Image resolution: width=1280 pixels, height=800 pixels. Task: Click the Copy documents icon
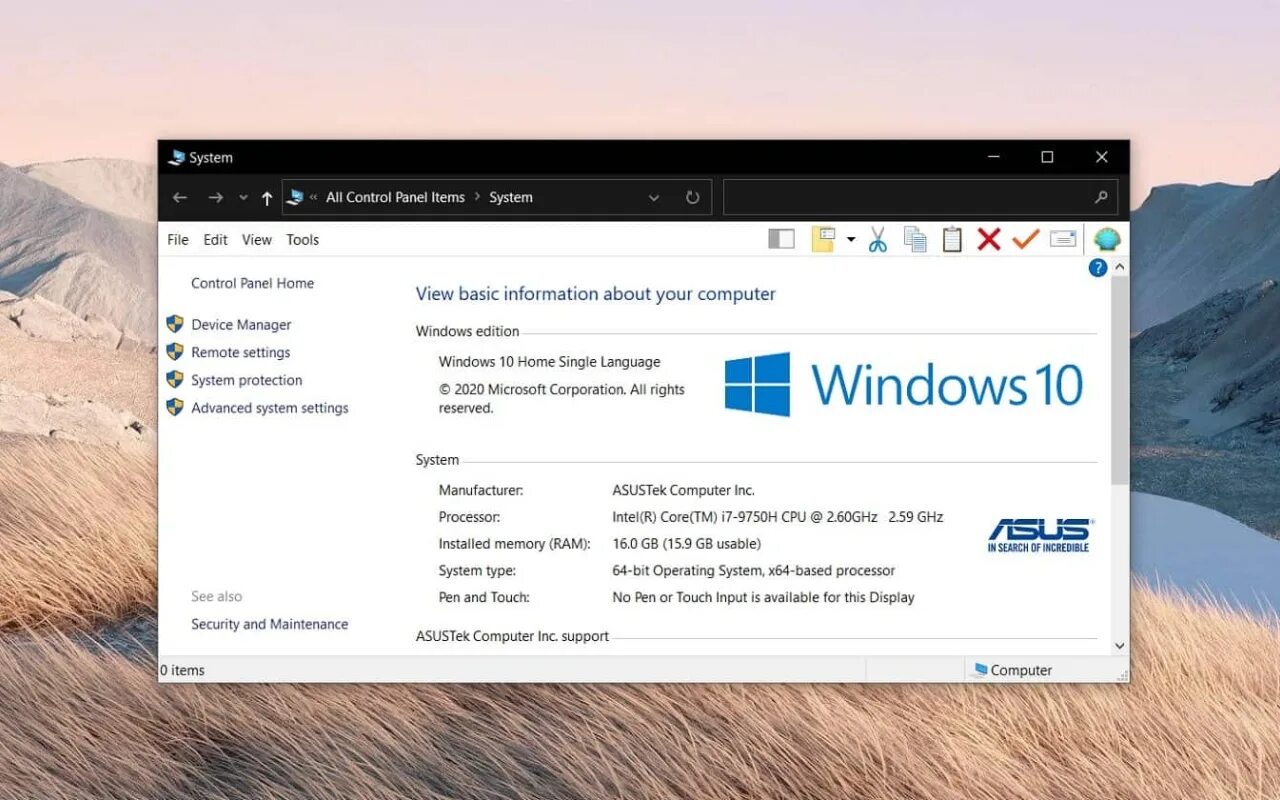tap(915, 239)
